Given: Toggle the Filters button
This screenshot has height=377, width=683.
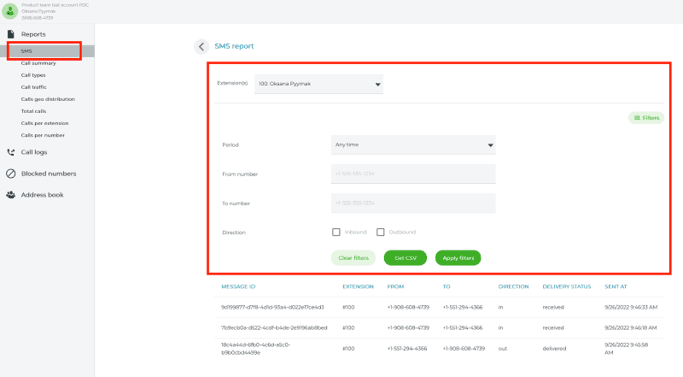Looking at the screenshot, I should pyautogui.click(x=646, y=118).
